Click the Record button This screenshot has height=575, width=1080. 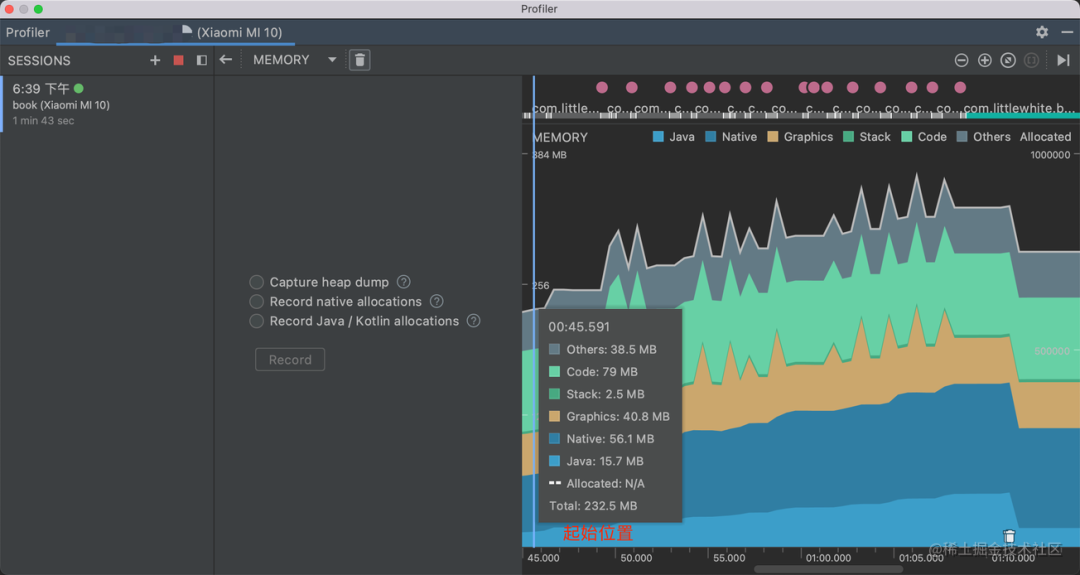[290, 359]
